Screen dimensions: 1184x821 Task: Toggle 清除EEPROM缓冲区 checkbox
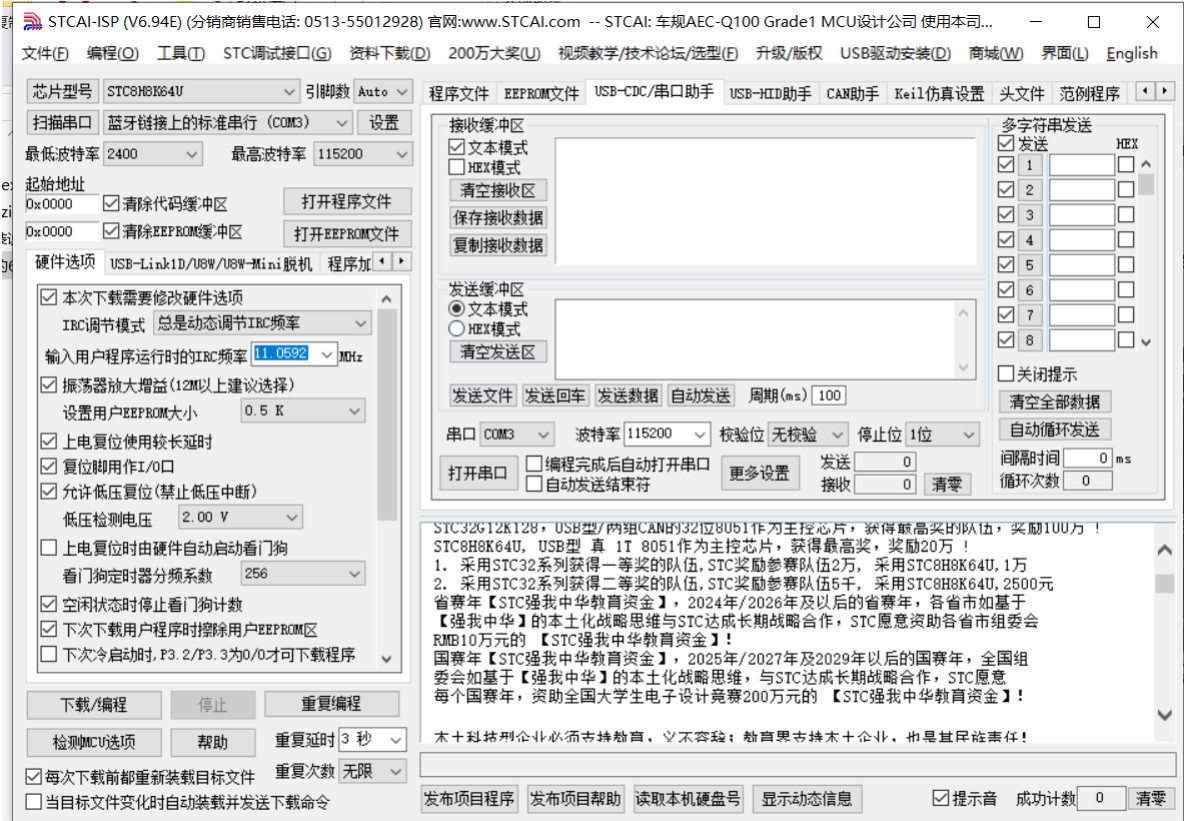click(x=111, y=231)
